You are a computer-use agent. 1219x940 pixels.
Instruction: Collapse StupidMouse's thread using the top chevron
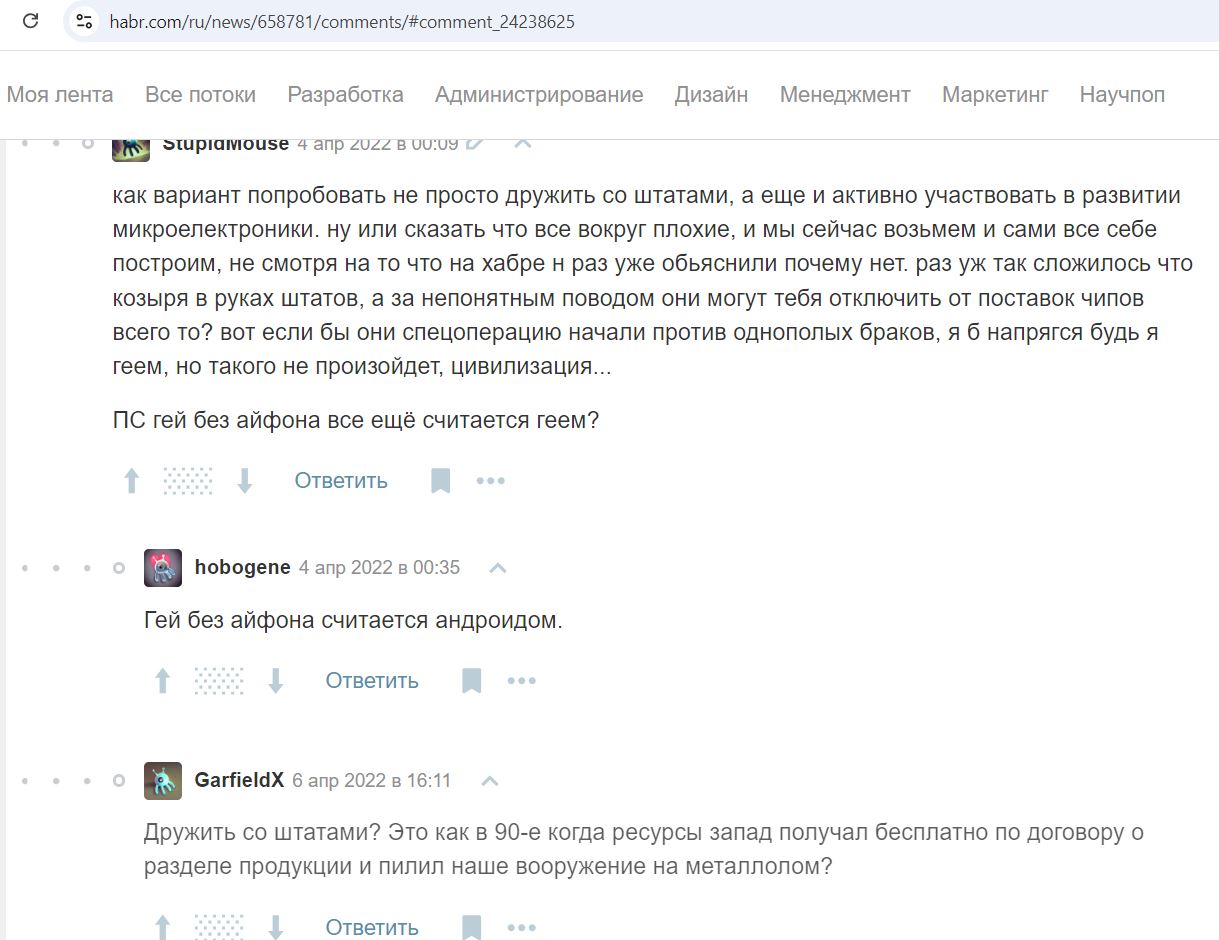point(522,143)
